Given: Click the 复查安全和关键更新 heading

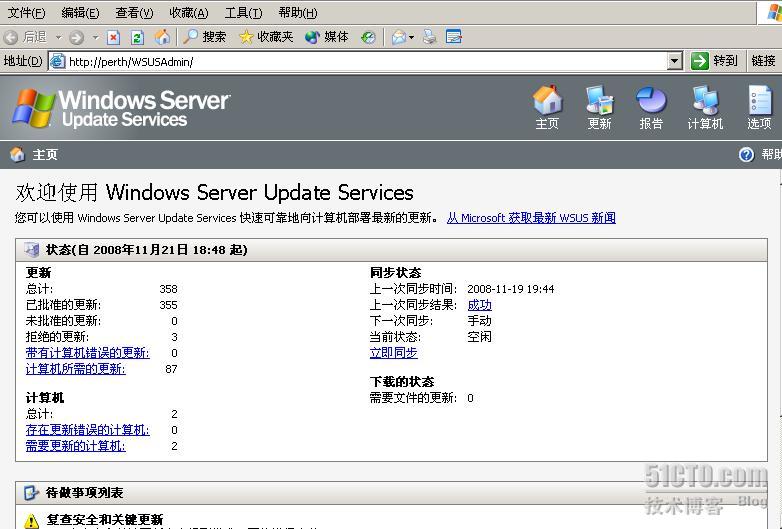Looking at the screenshot, I should click(x=105, y=520).
